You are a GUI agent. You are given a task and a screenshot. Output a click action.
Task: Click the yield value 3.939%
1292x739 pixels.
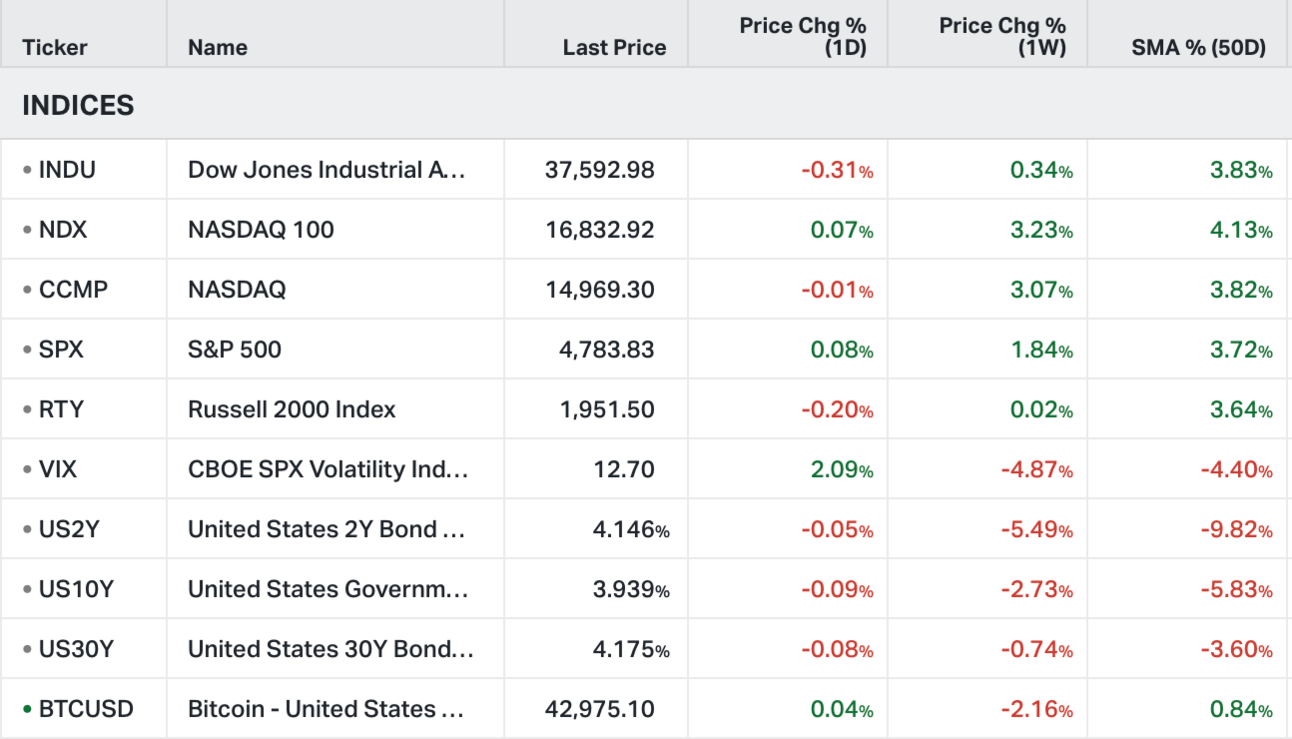click(631, 590)
